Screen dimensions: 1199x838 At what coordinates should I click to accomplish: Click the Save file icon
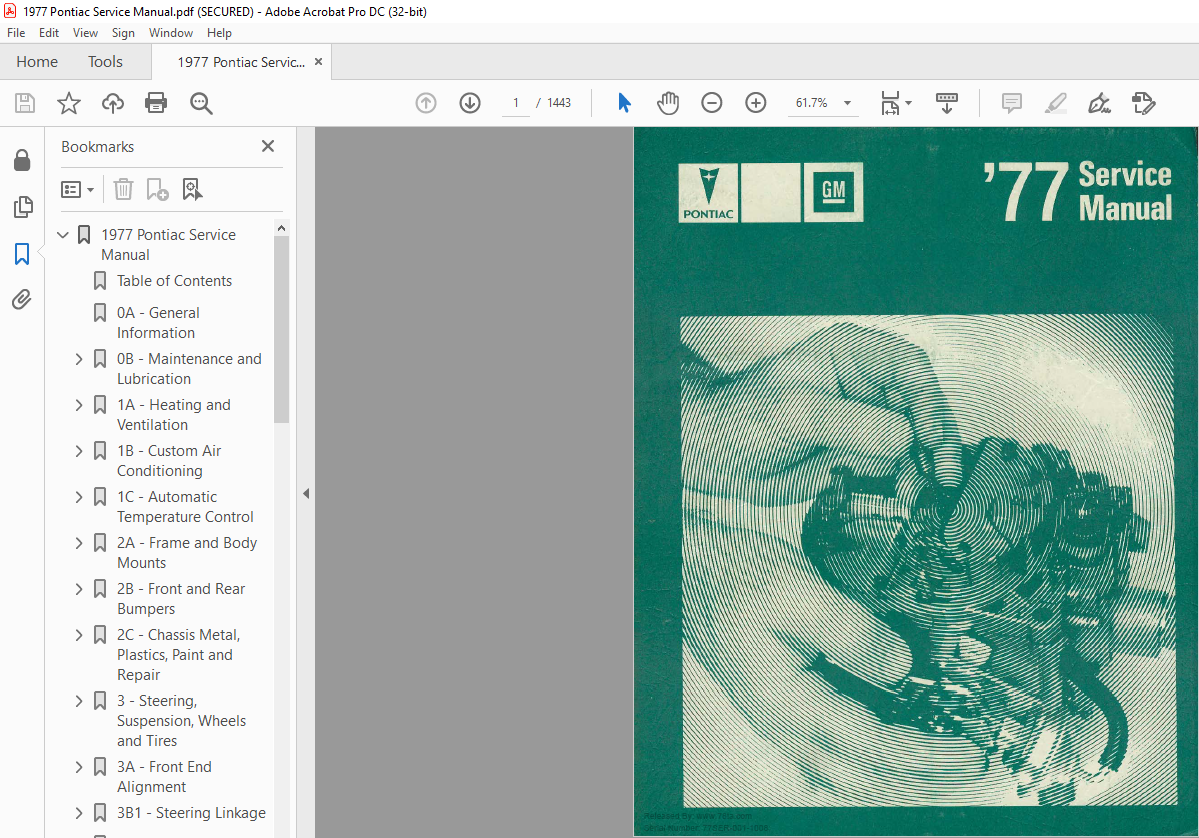25,103
